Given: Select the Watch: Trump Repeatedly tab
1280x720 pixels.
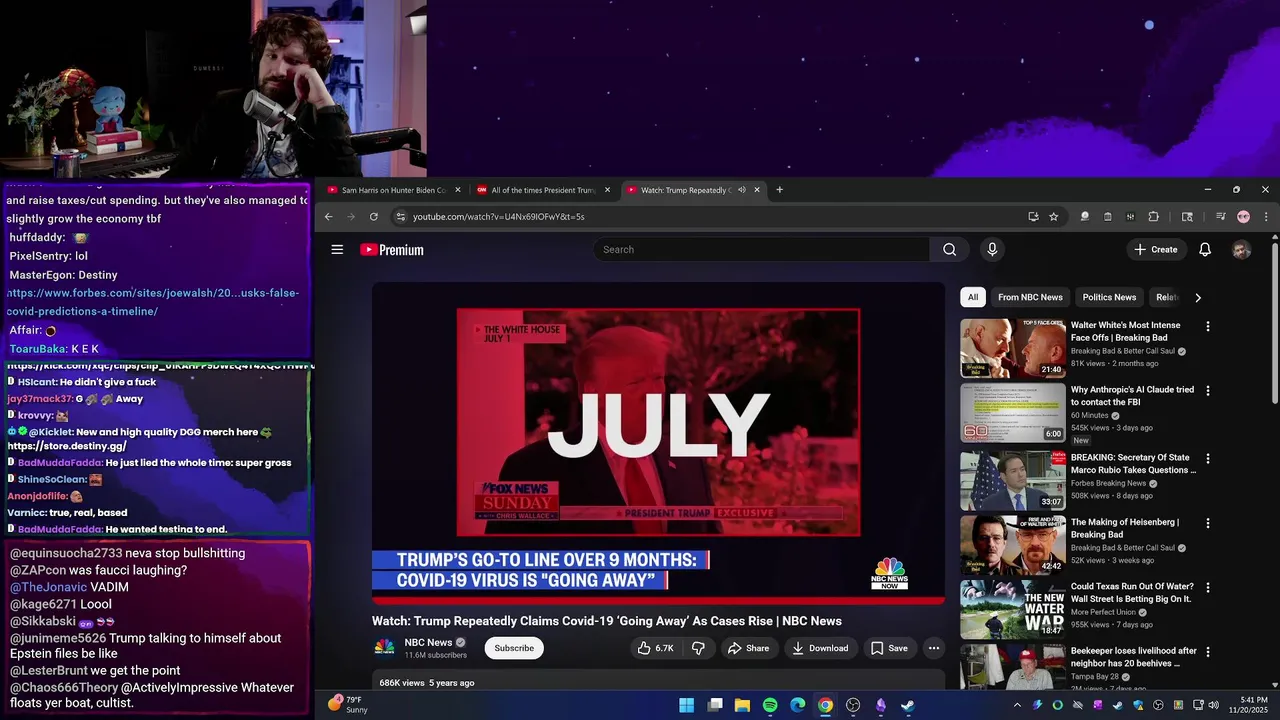Looking at the screenshot, I should (x=692, y=190).
